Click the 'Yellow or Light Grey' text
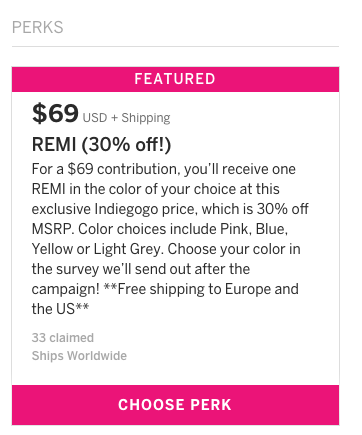 (x=97, y=249)
